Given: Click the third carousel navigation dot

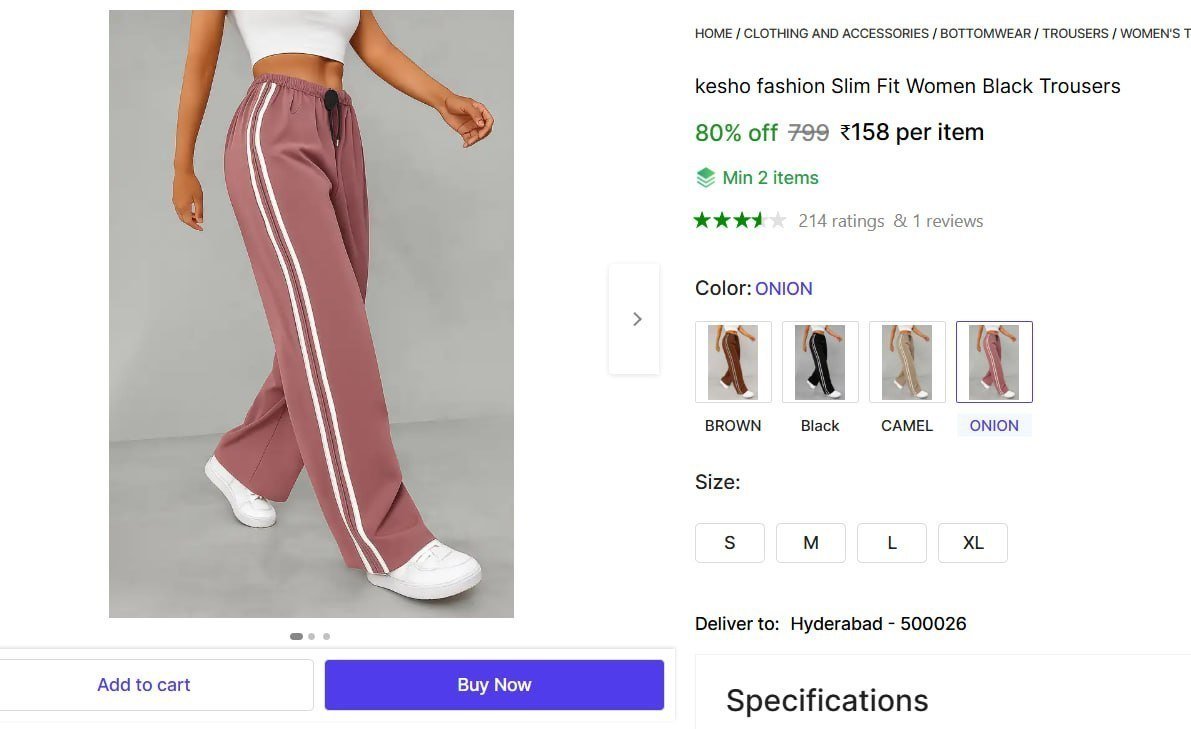Looking at the screenshot, I should tap(325, 636).
